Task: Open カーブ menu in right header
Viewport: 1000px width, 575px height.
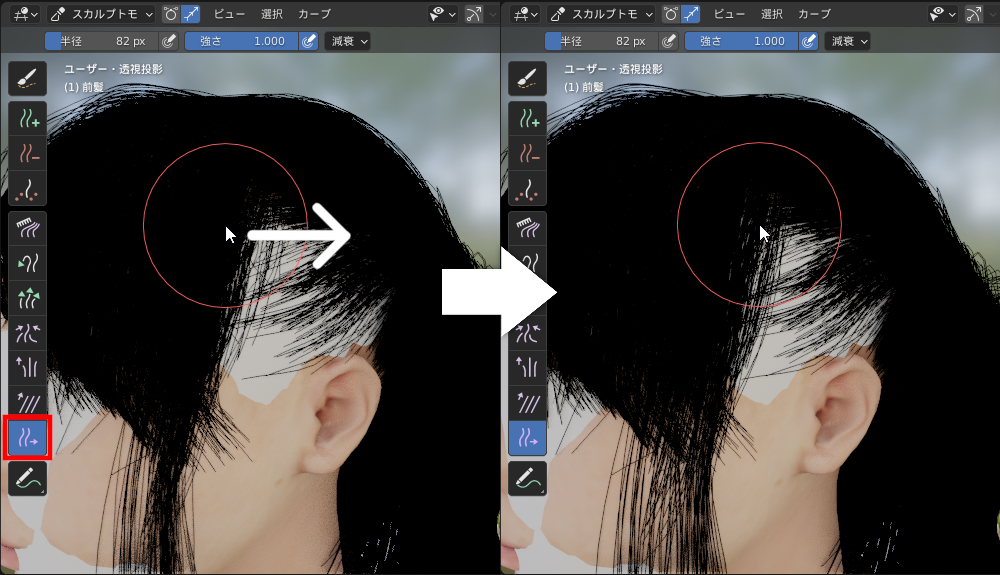Action: [x=814, y=14]
